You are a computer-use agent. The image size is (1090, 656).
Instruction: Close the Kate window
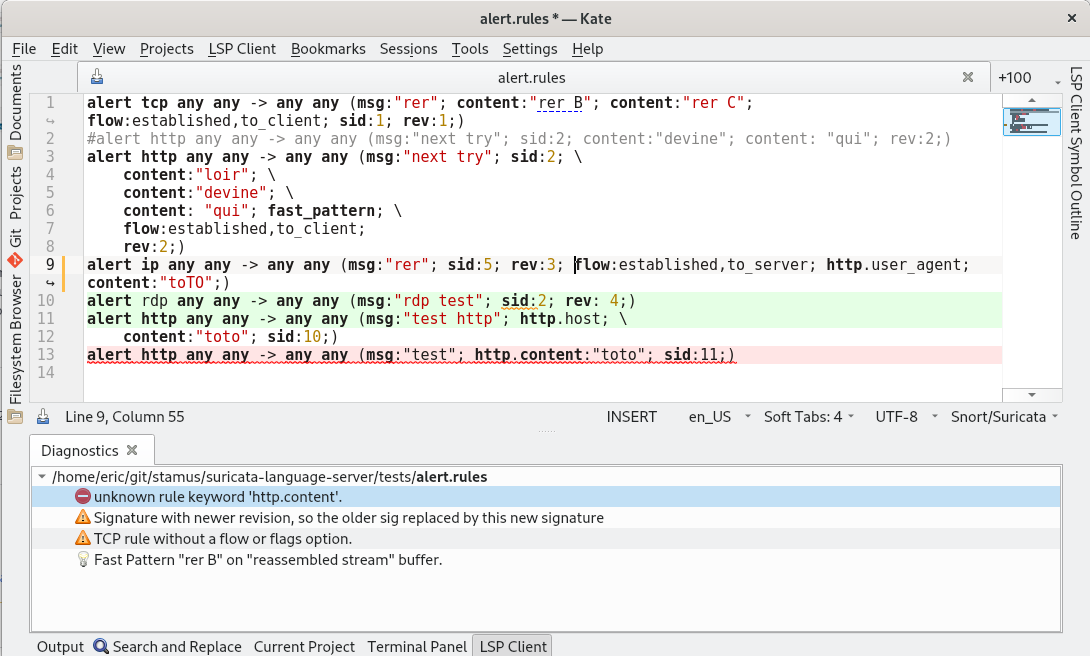tap(1071, 19)
